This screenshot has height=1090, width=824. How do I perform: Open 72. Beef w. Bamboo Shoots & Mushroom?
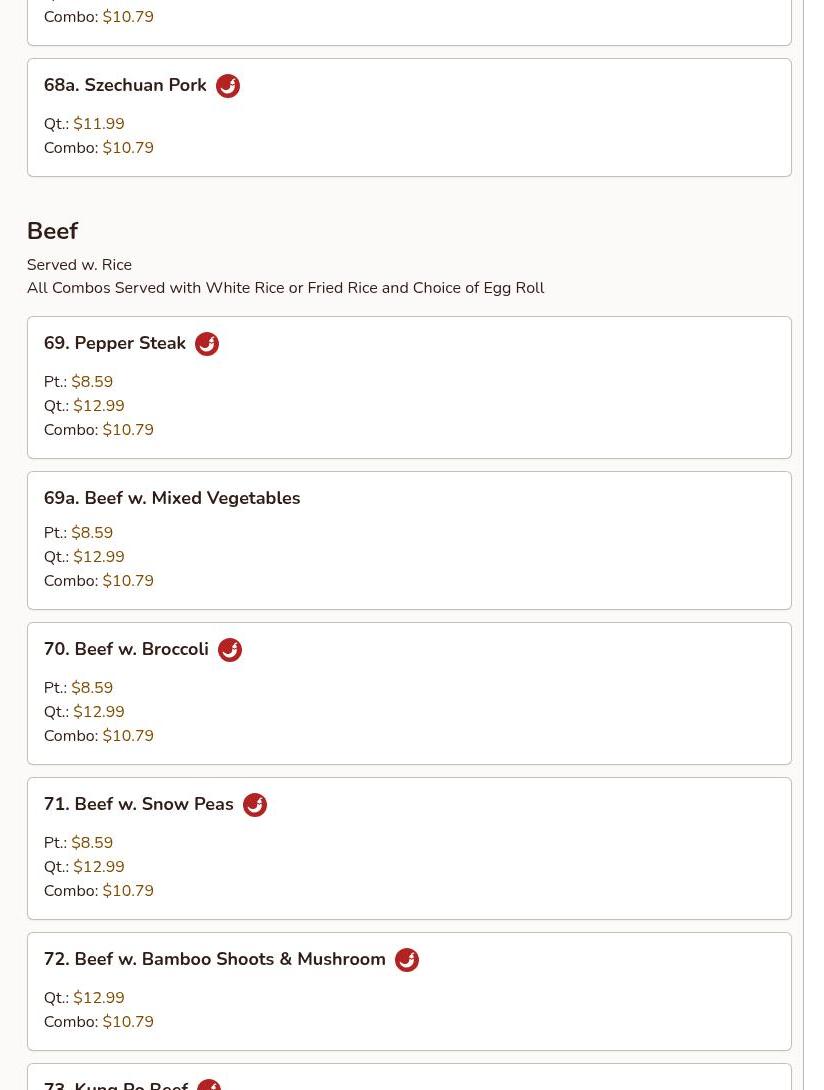tap(214, 959)
